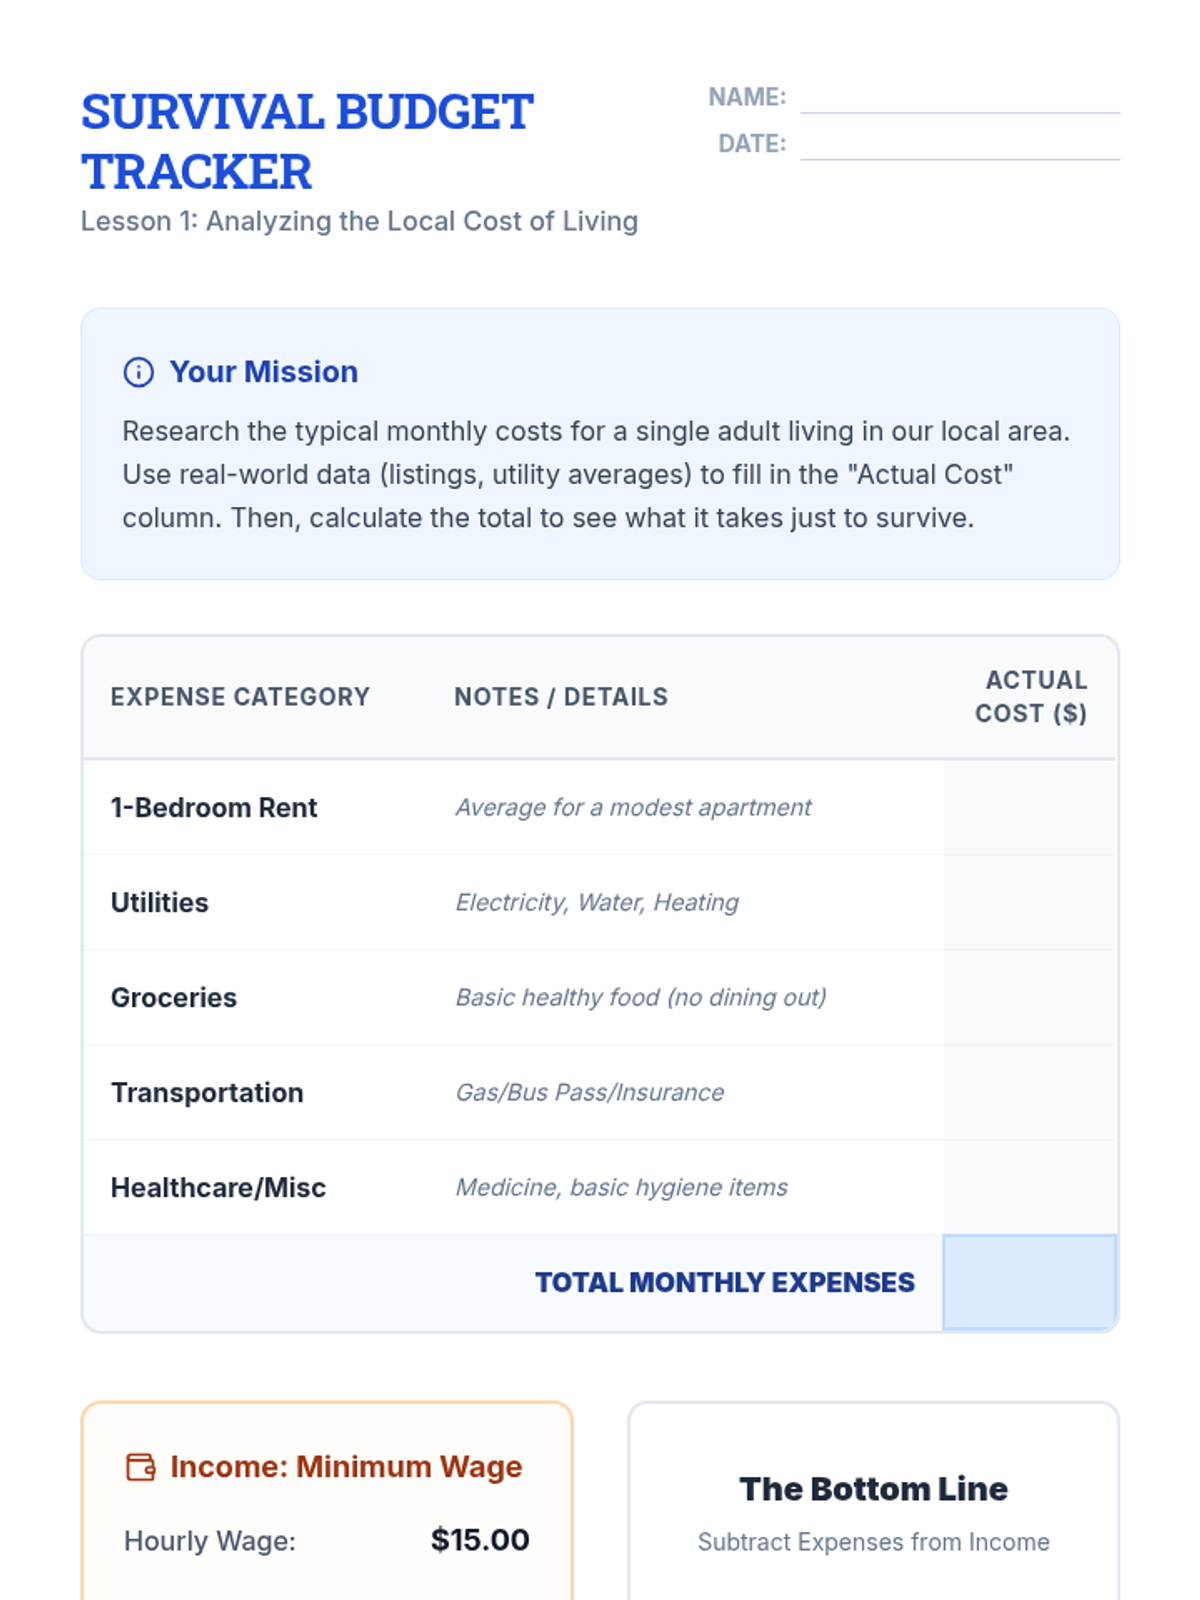
Task: Click the Your Mission heading text
Action: [x=264, y=372]
